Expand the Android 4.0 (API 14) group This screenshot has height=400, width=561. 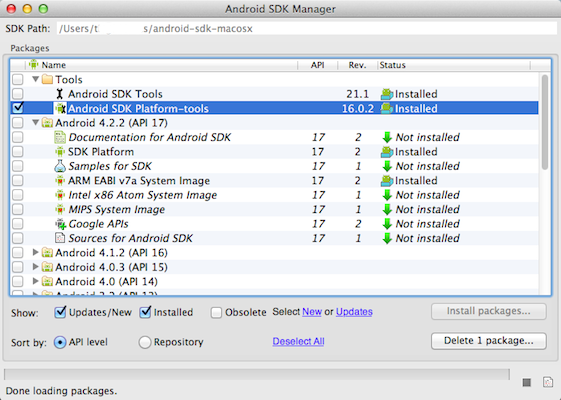pyautogui.click(x=35, y=281)
